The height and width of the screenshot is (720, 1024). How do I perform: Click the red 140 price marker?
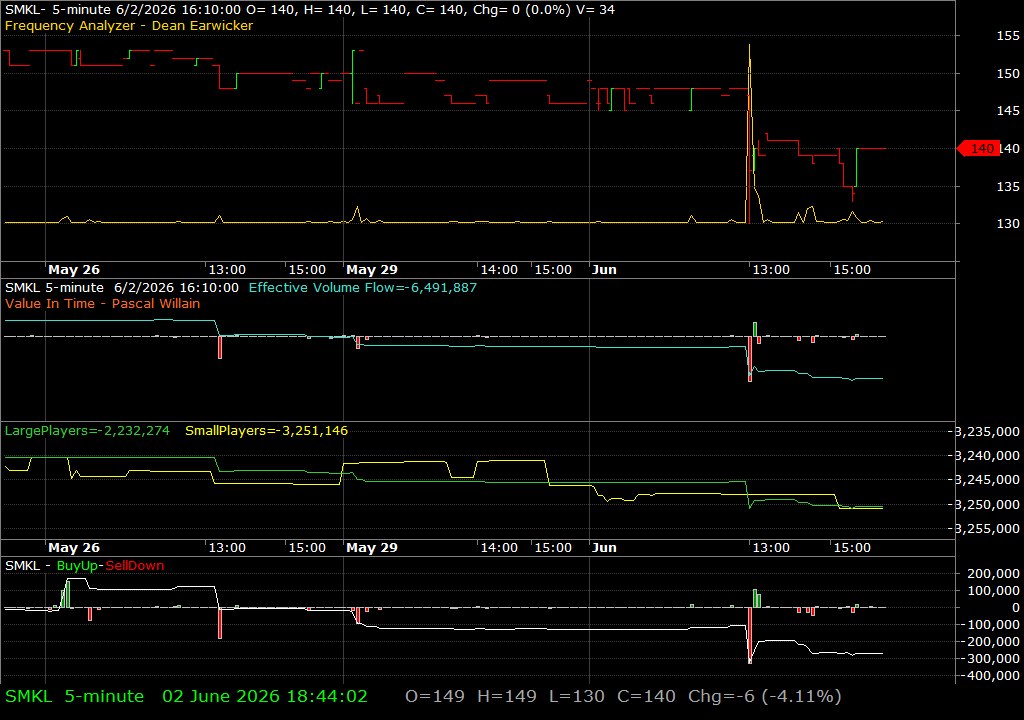[978, 149]
